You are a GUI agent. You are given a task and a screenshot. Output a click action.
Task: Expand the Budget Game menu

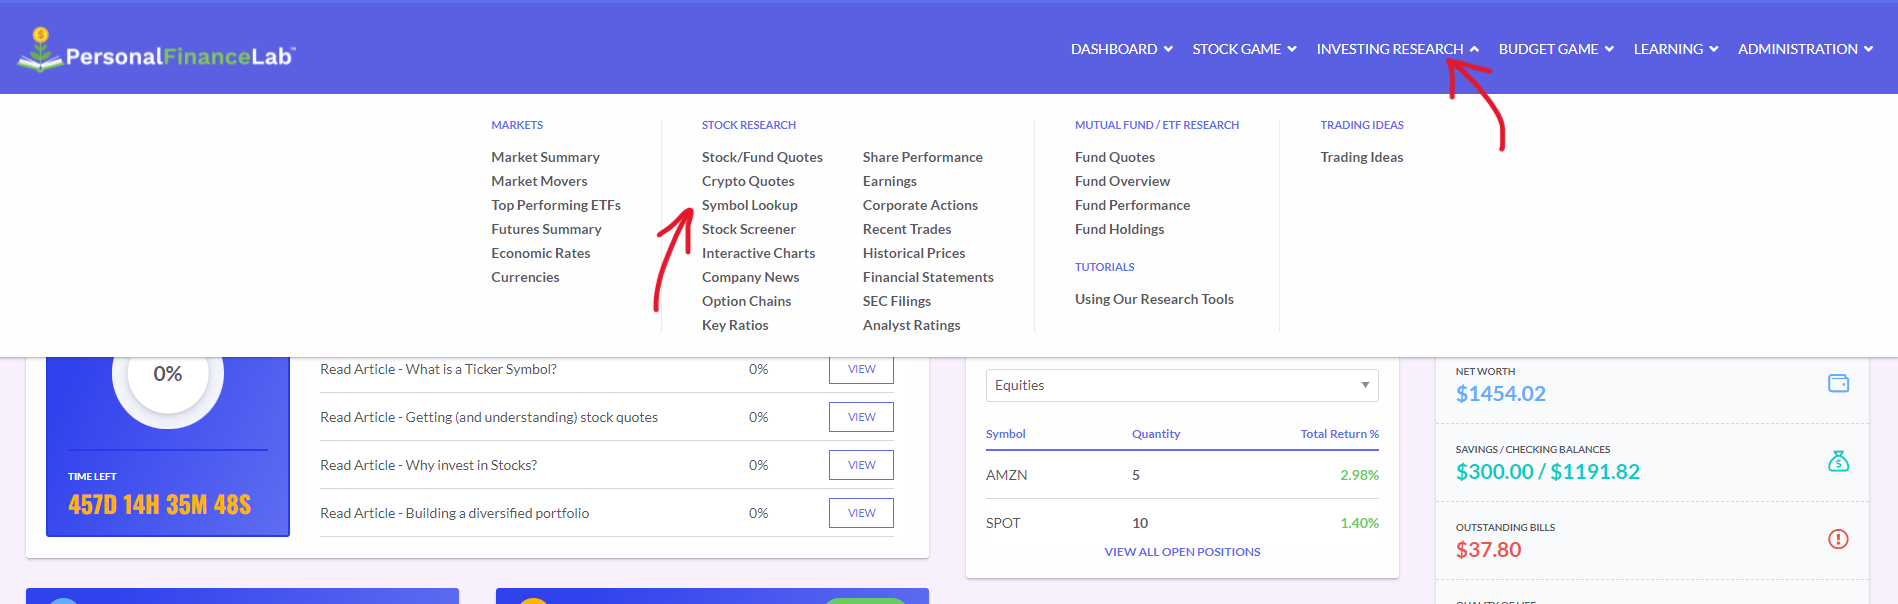1555,49
